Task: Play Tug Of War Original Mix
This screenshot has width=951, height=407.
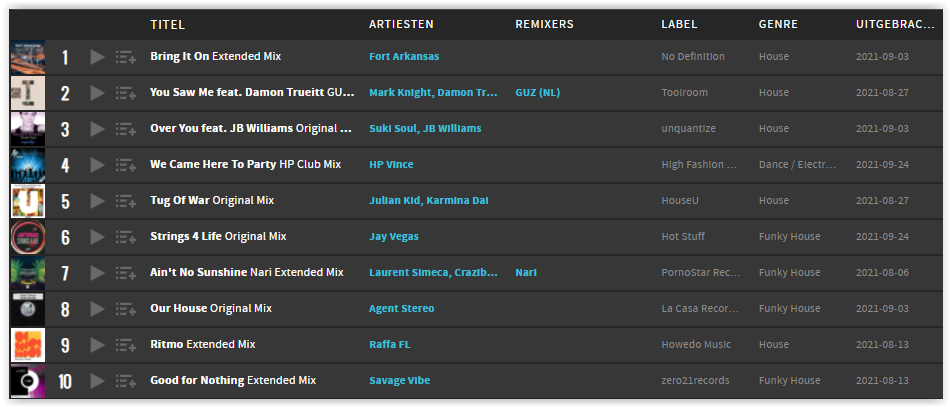Action: tap(97, 201)
